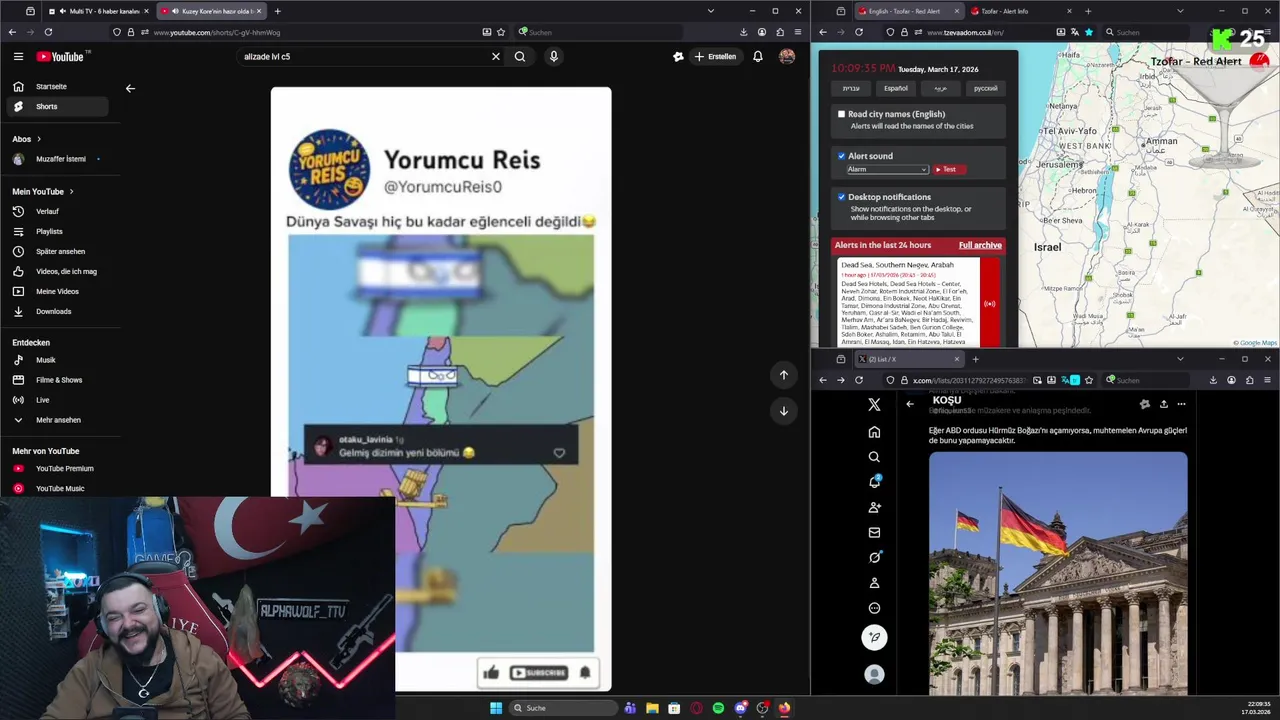The width and height of the screenshot is (1280, 720).
Task: Go to previous Short with up arrow
Action: 784,375
